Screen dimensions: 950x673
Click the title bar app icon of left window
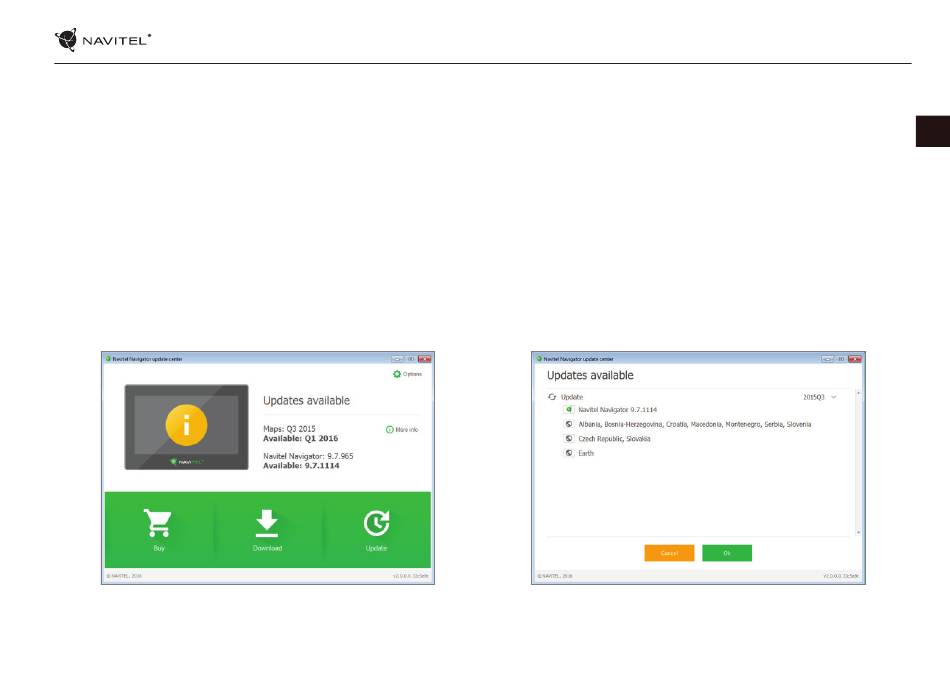108,359
